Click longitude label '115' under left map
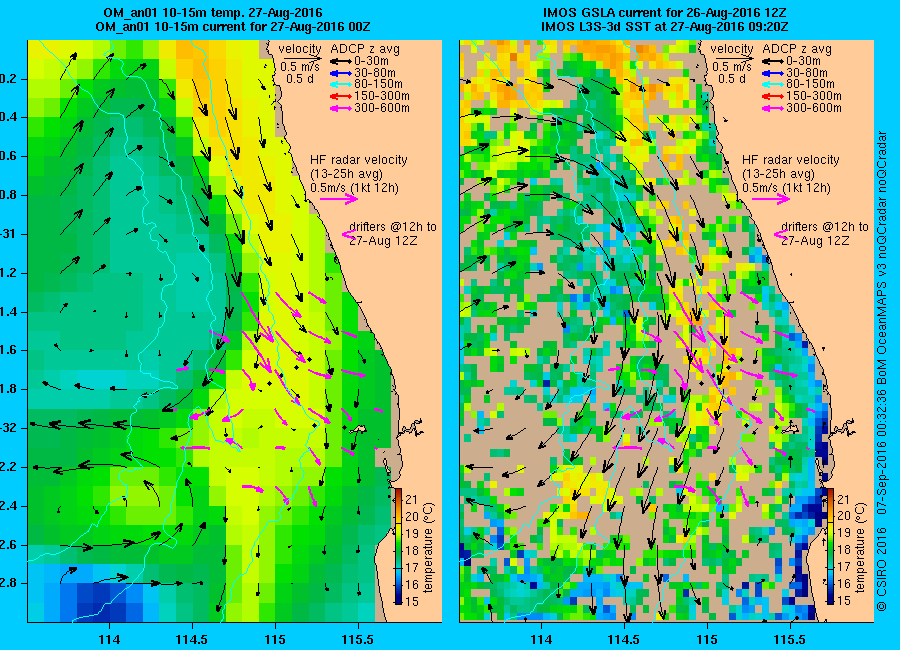 coord(275,640)
